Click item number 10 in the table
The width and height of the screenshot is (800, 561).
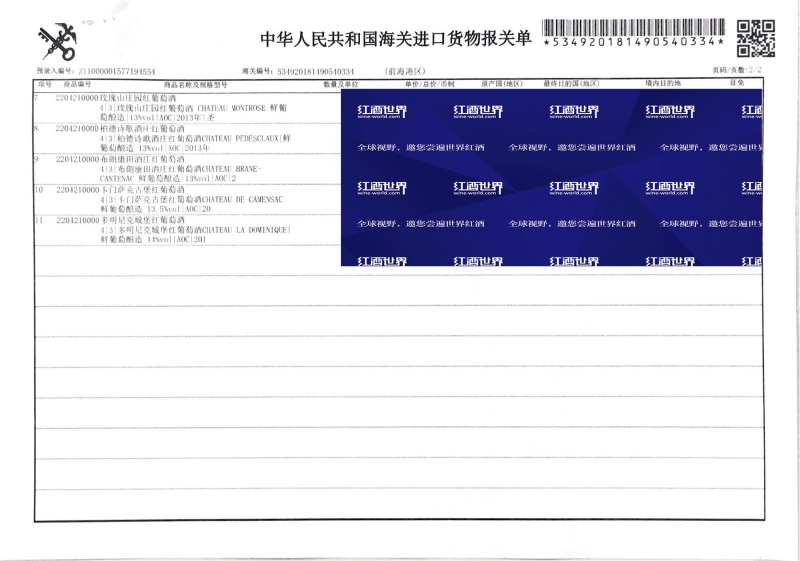[x=39, y=190]
